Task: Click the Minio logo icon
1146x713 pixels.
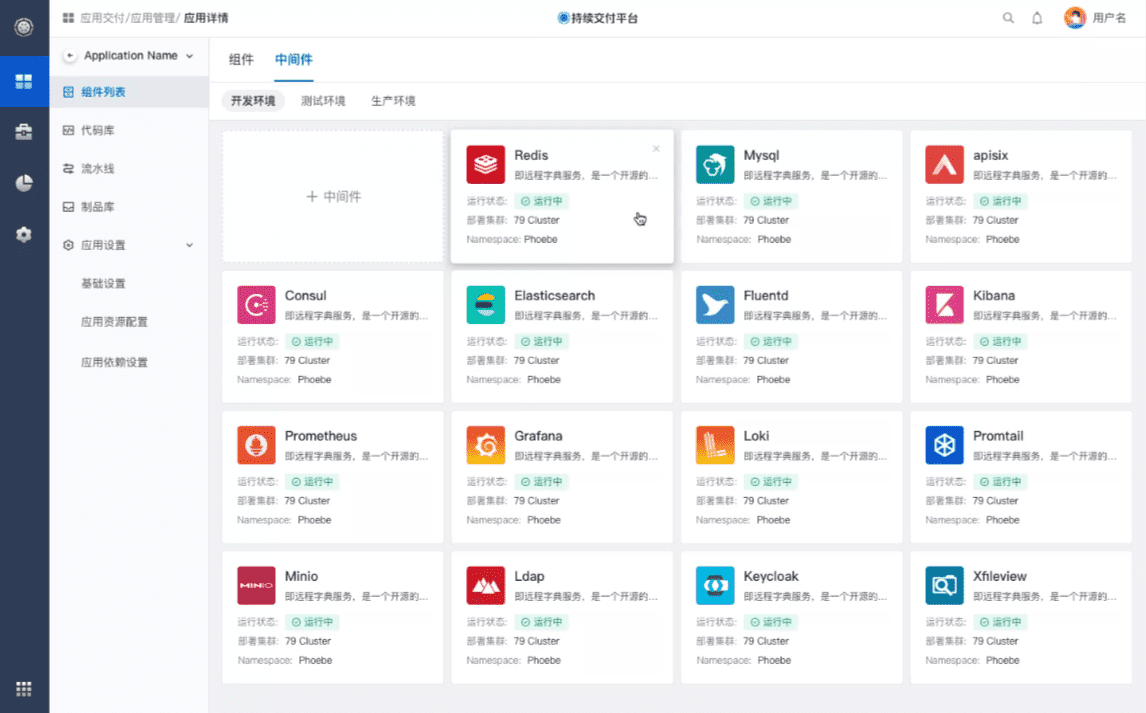Action: [256, 585]
